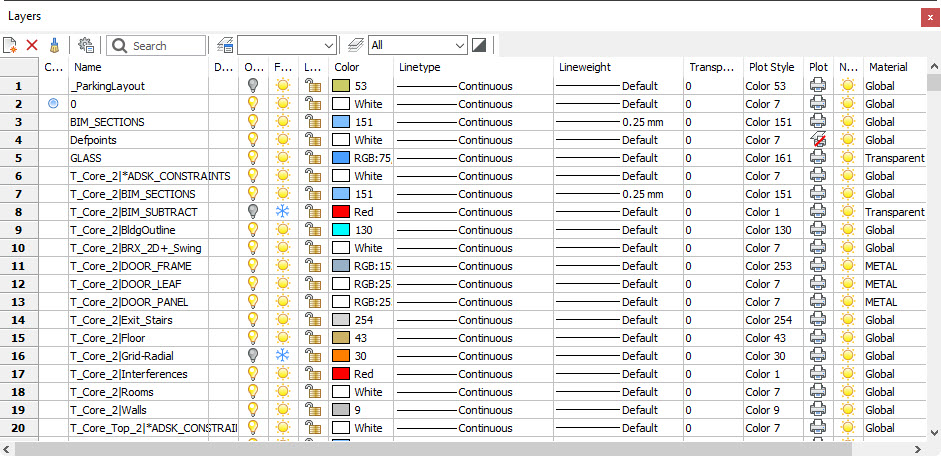Open Color 253 plot style cell
Screen dimensions: 941x456
point(773,266)
